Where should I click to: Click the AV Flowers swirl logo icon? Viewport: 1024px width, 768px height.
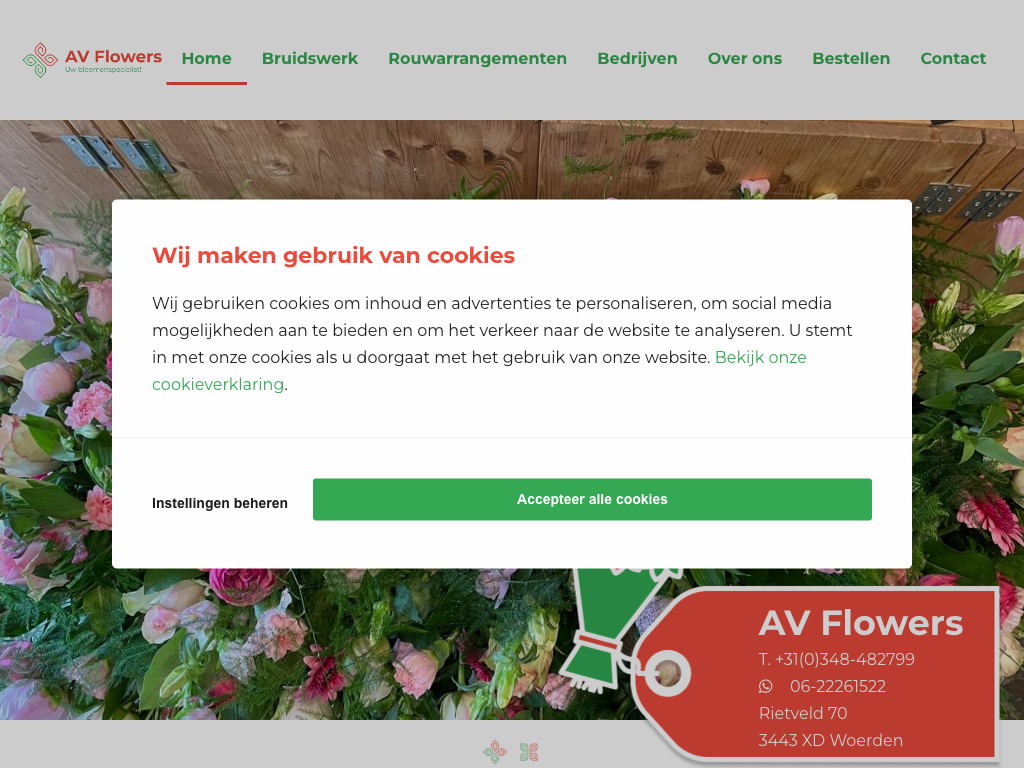pos(40,60)
